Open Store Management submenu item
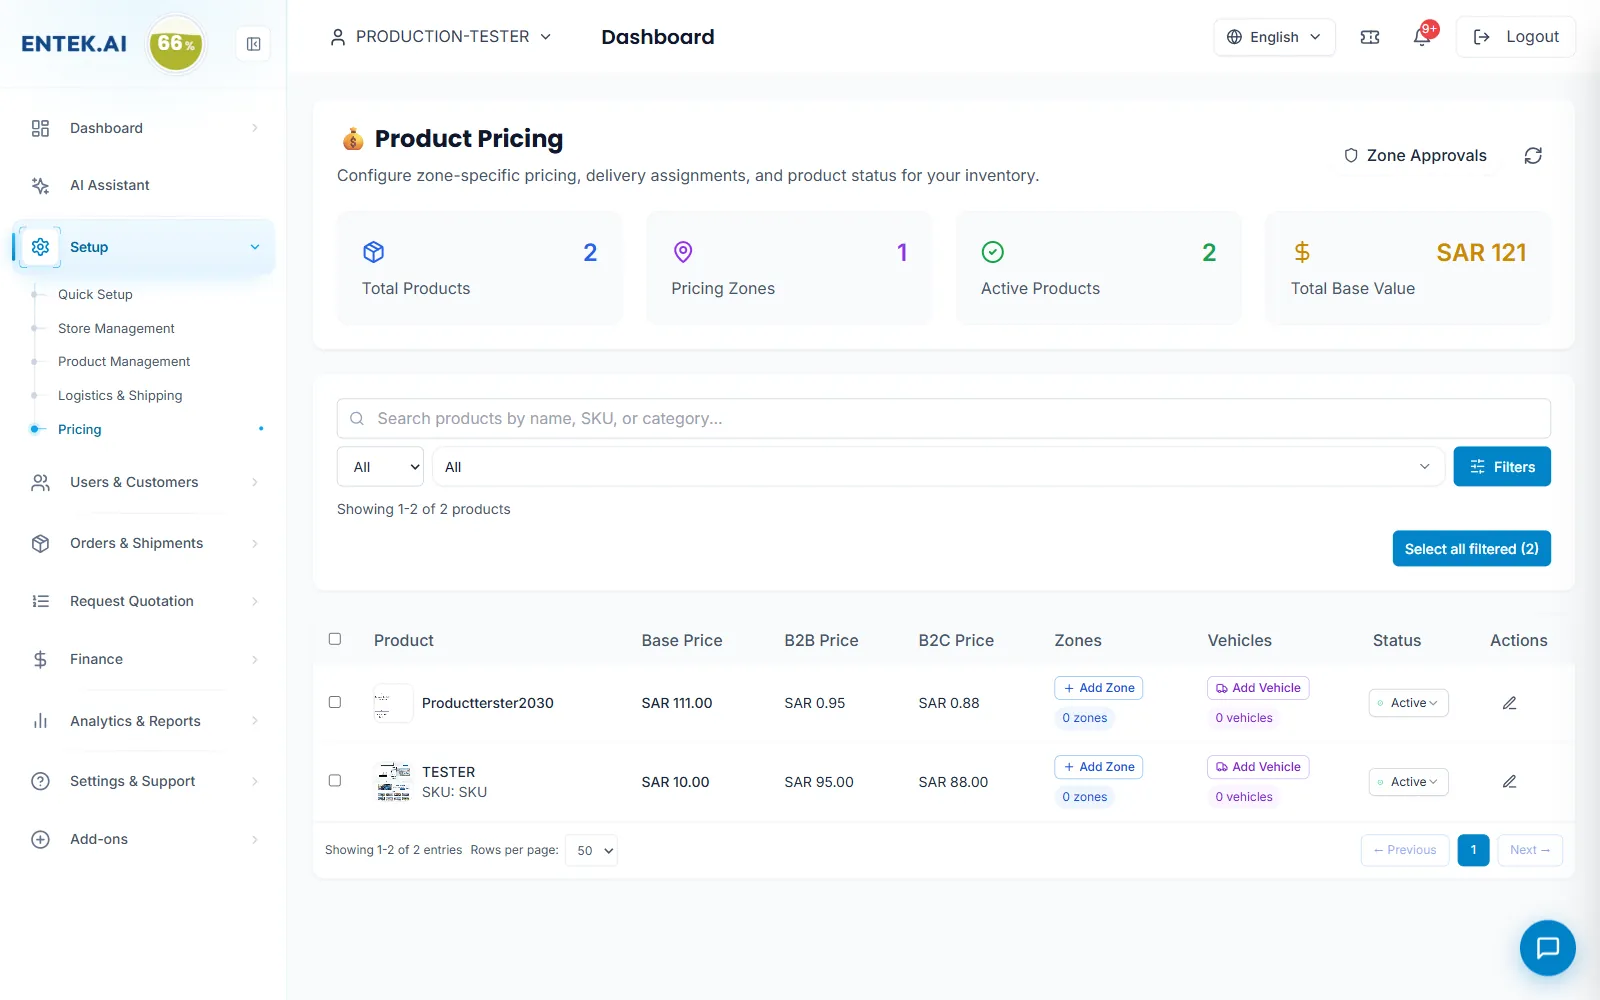1600x1000 pixels. click(116, 328)
